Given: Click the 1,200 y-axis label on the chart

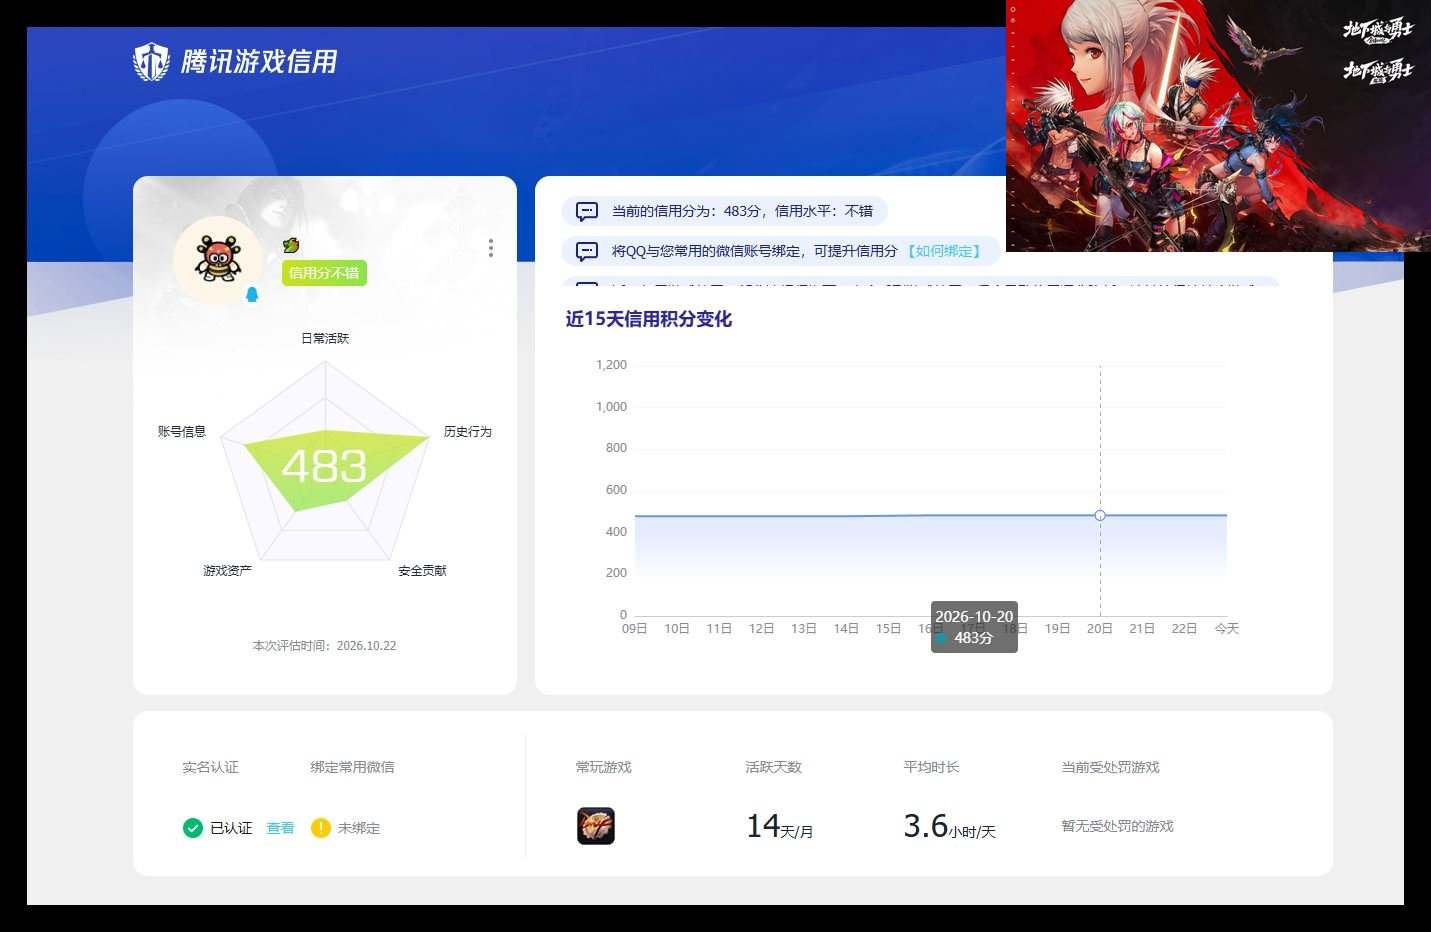Looking at the screenshot, I should [611, 365].
